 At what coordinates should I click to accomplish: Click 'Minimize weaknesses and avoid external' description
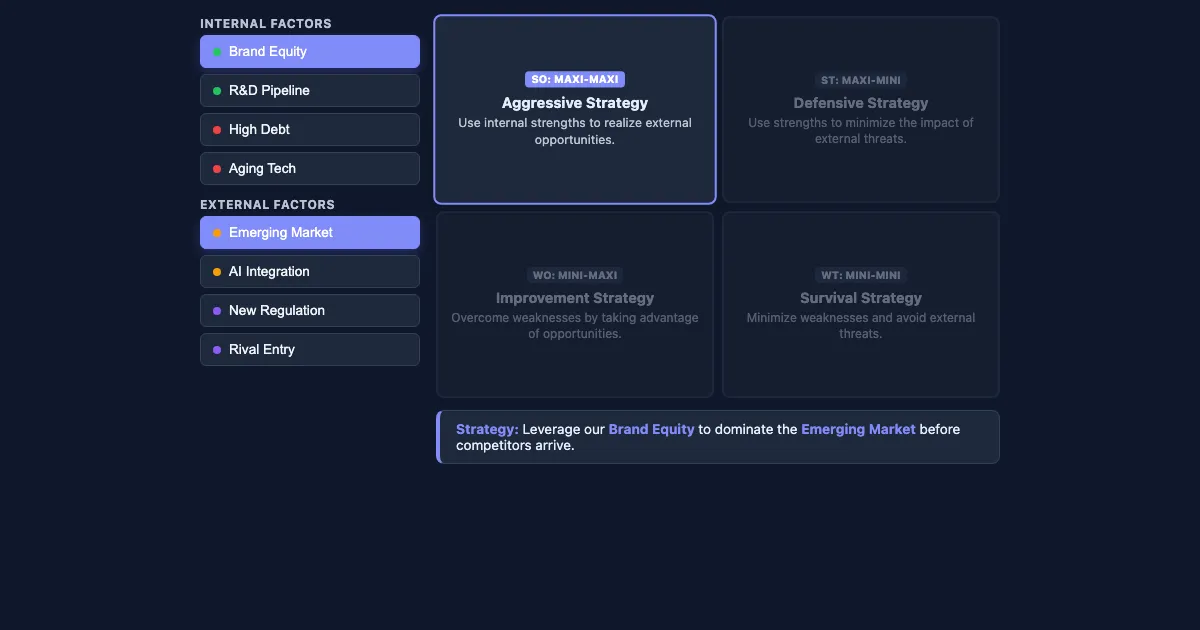pyautogui.click(x=861, y=326)
